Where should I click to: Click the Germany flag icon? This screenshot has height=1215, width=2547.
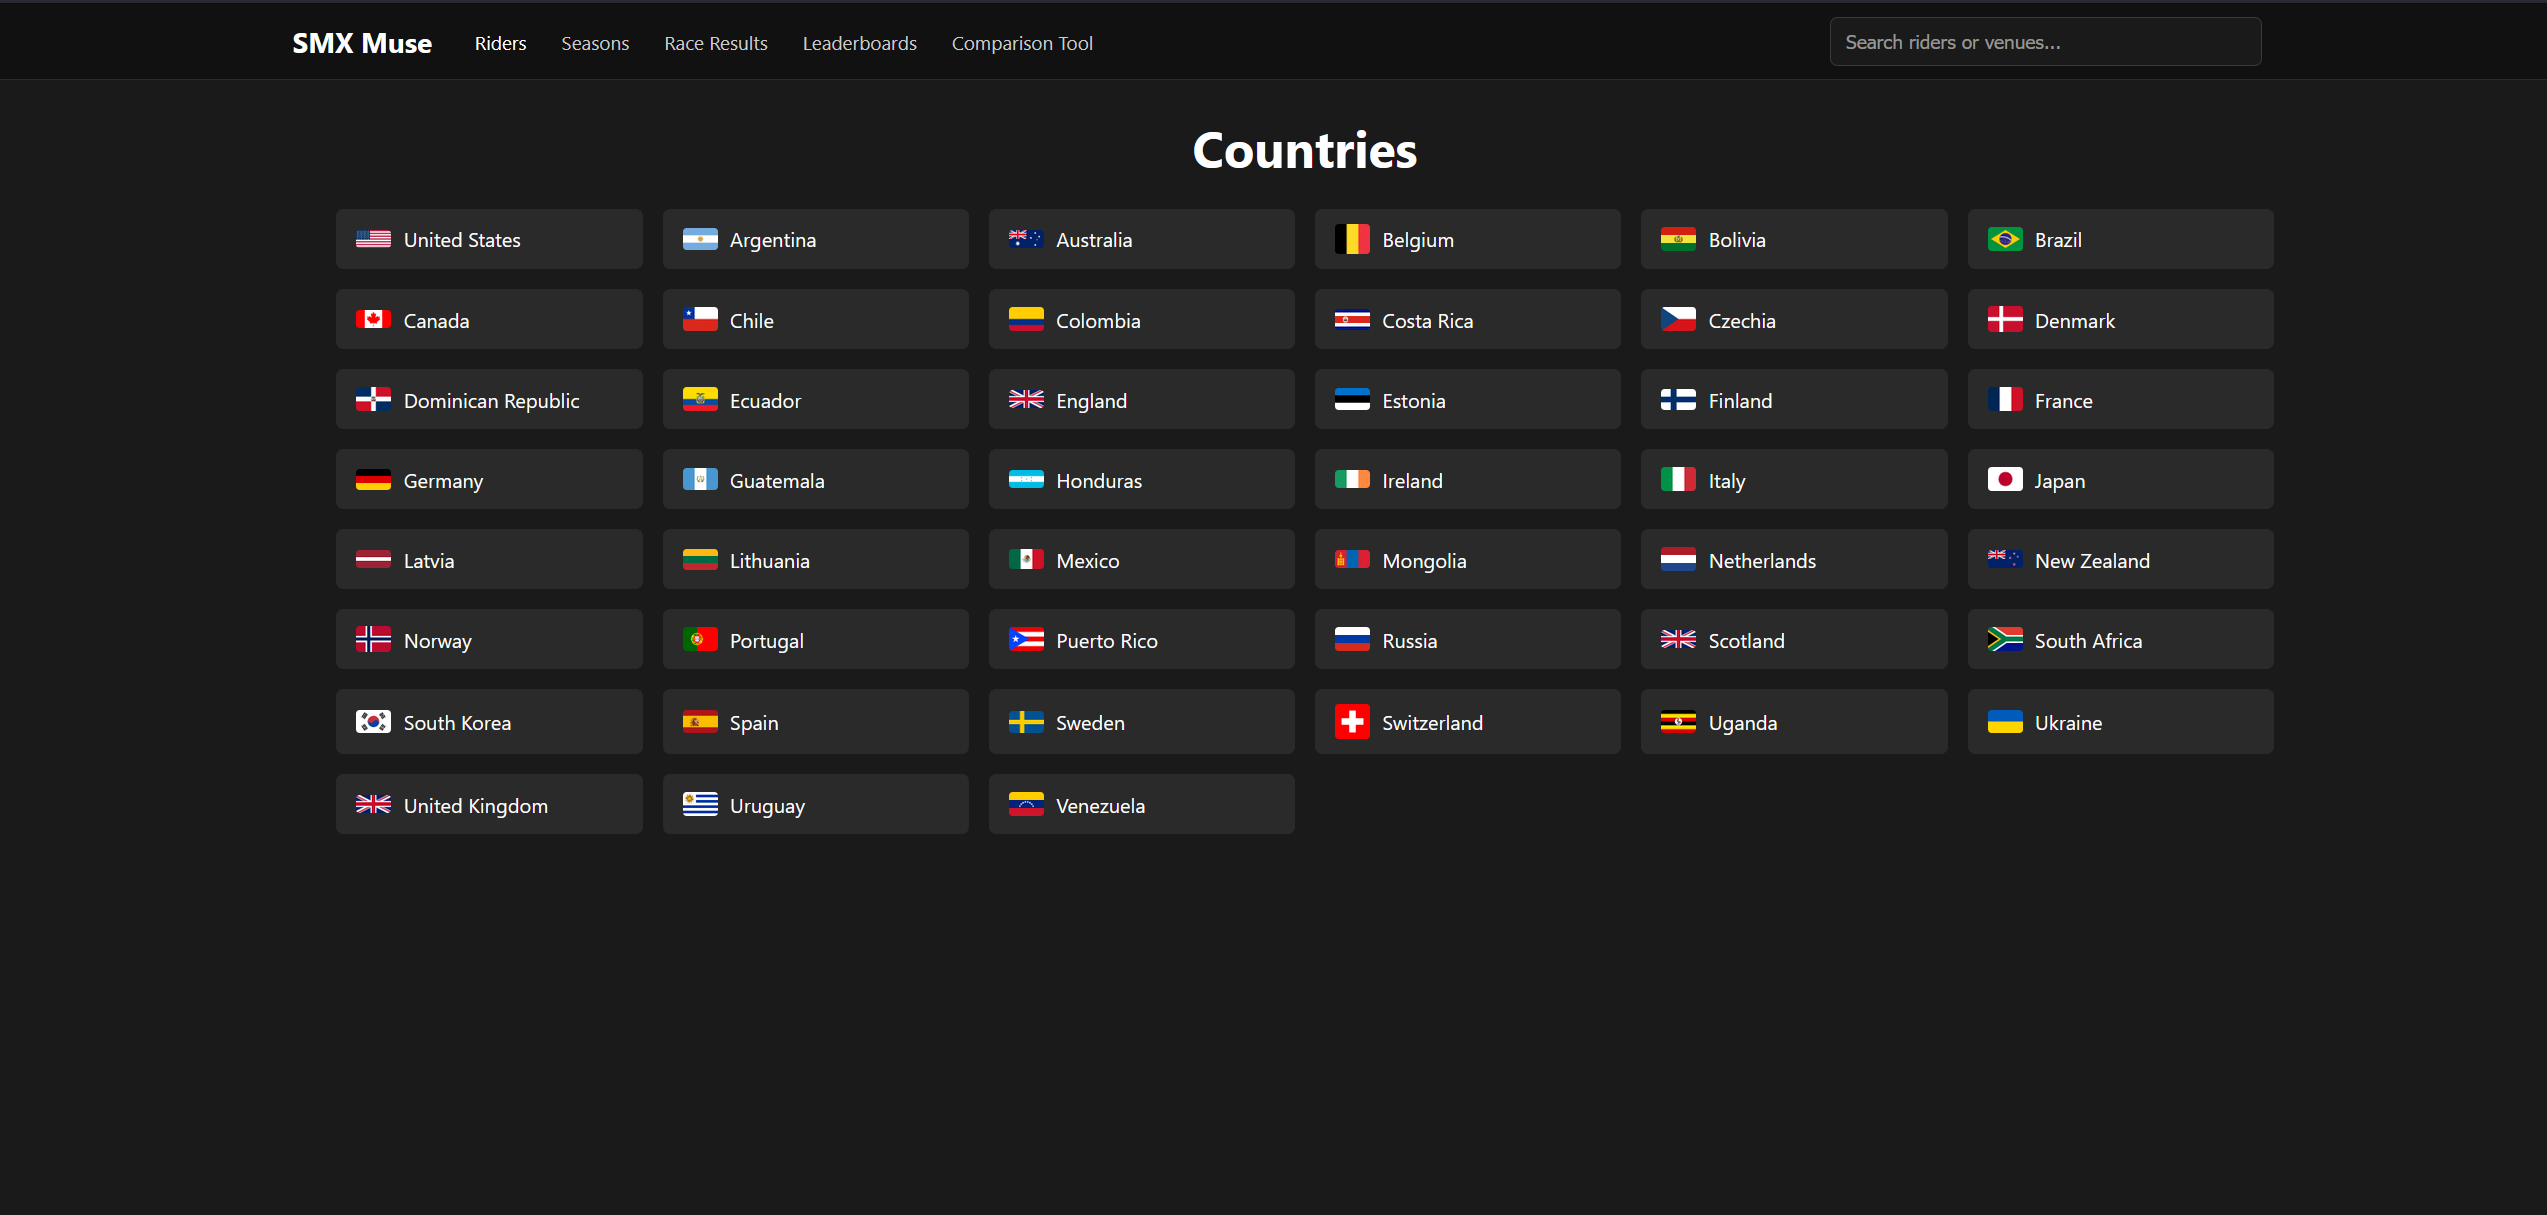click(x=373, y=479)
